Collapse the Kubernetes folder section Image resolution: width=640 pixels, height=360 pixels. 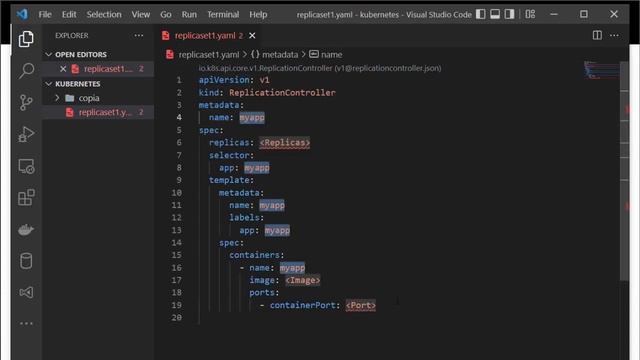[49, 84]
